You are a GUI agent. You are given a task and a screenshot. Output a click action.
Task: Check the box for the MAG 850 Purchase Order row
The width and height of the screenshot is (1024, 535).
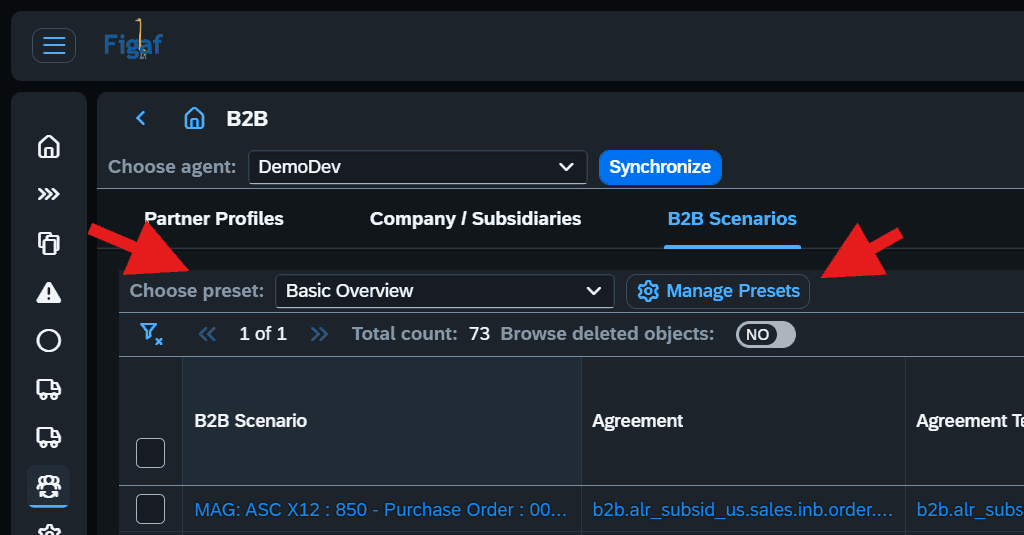click(150, 509)
